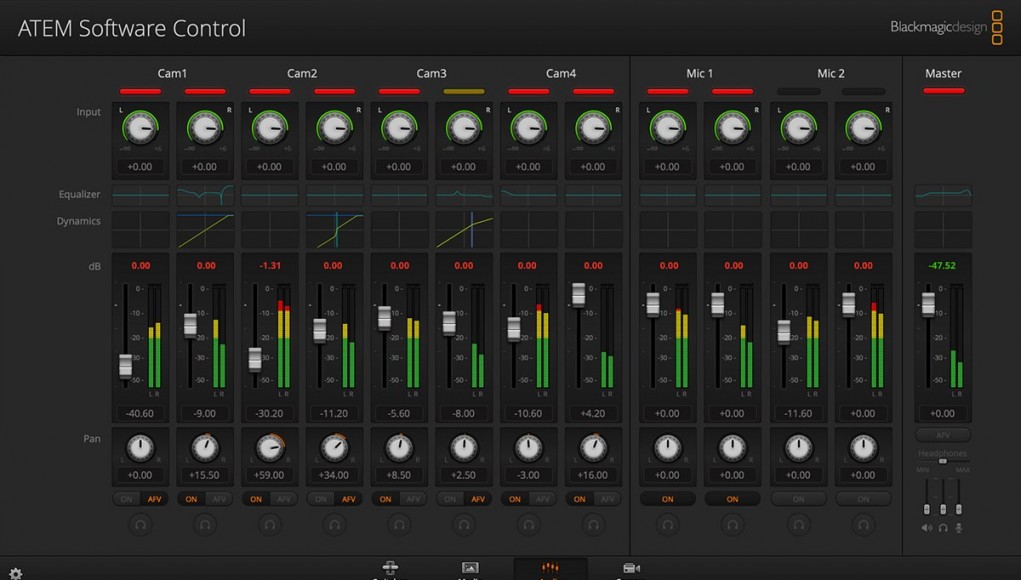Solo Cam3 left channel via headphone icon
This screenshot has width=1021, height=580.
tap(399, 524)
